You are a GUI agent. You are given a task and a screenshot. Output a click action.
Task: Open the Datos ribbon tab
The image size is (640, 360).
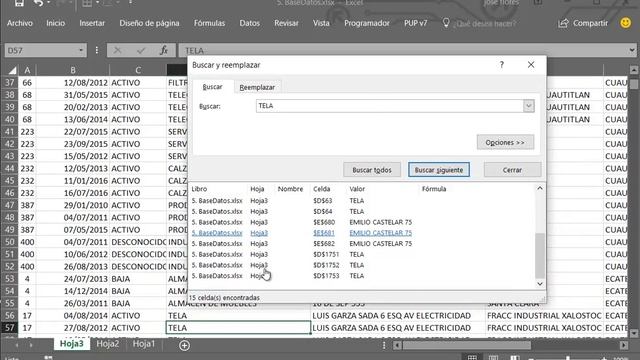point(249,23)
